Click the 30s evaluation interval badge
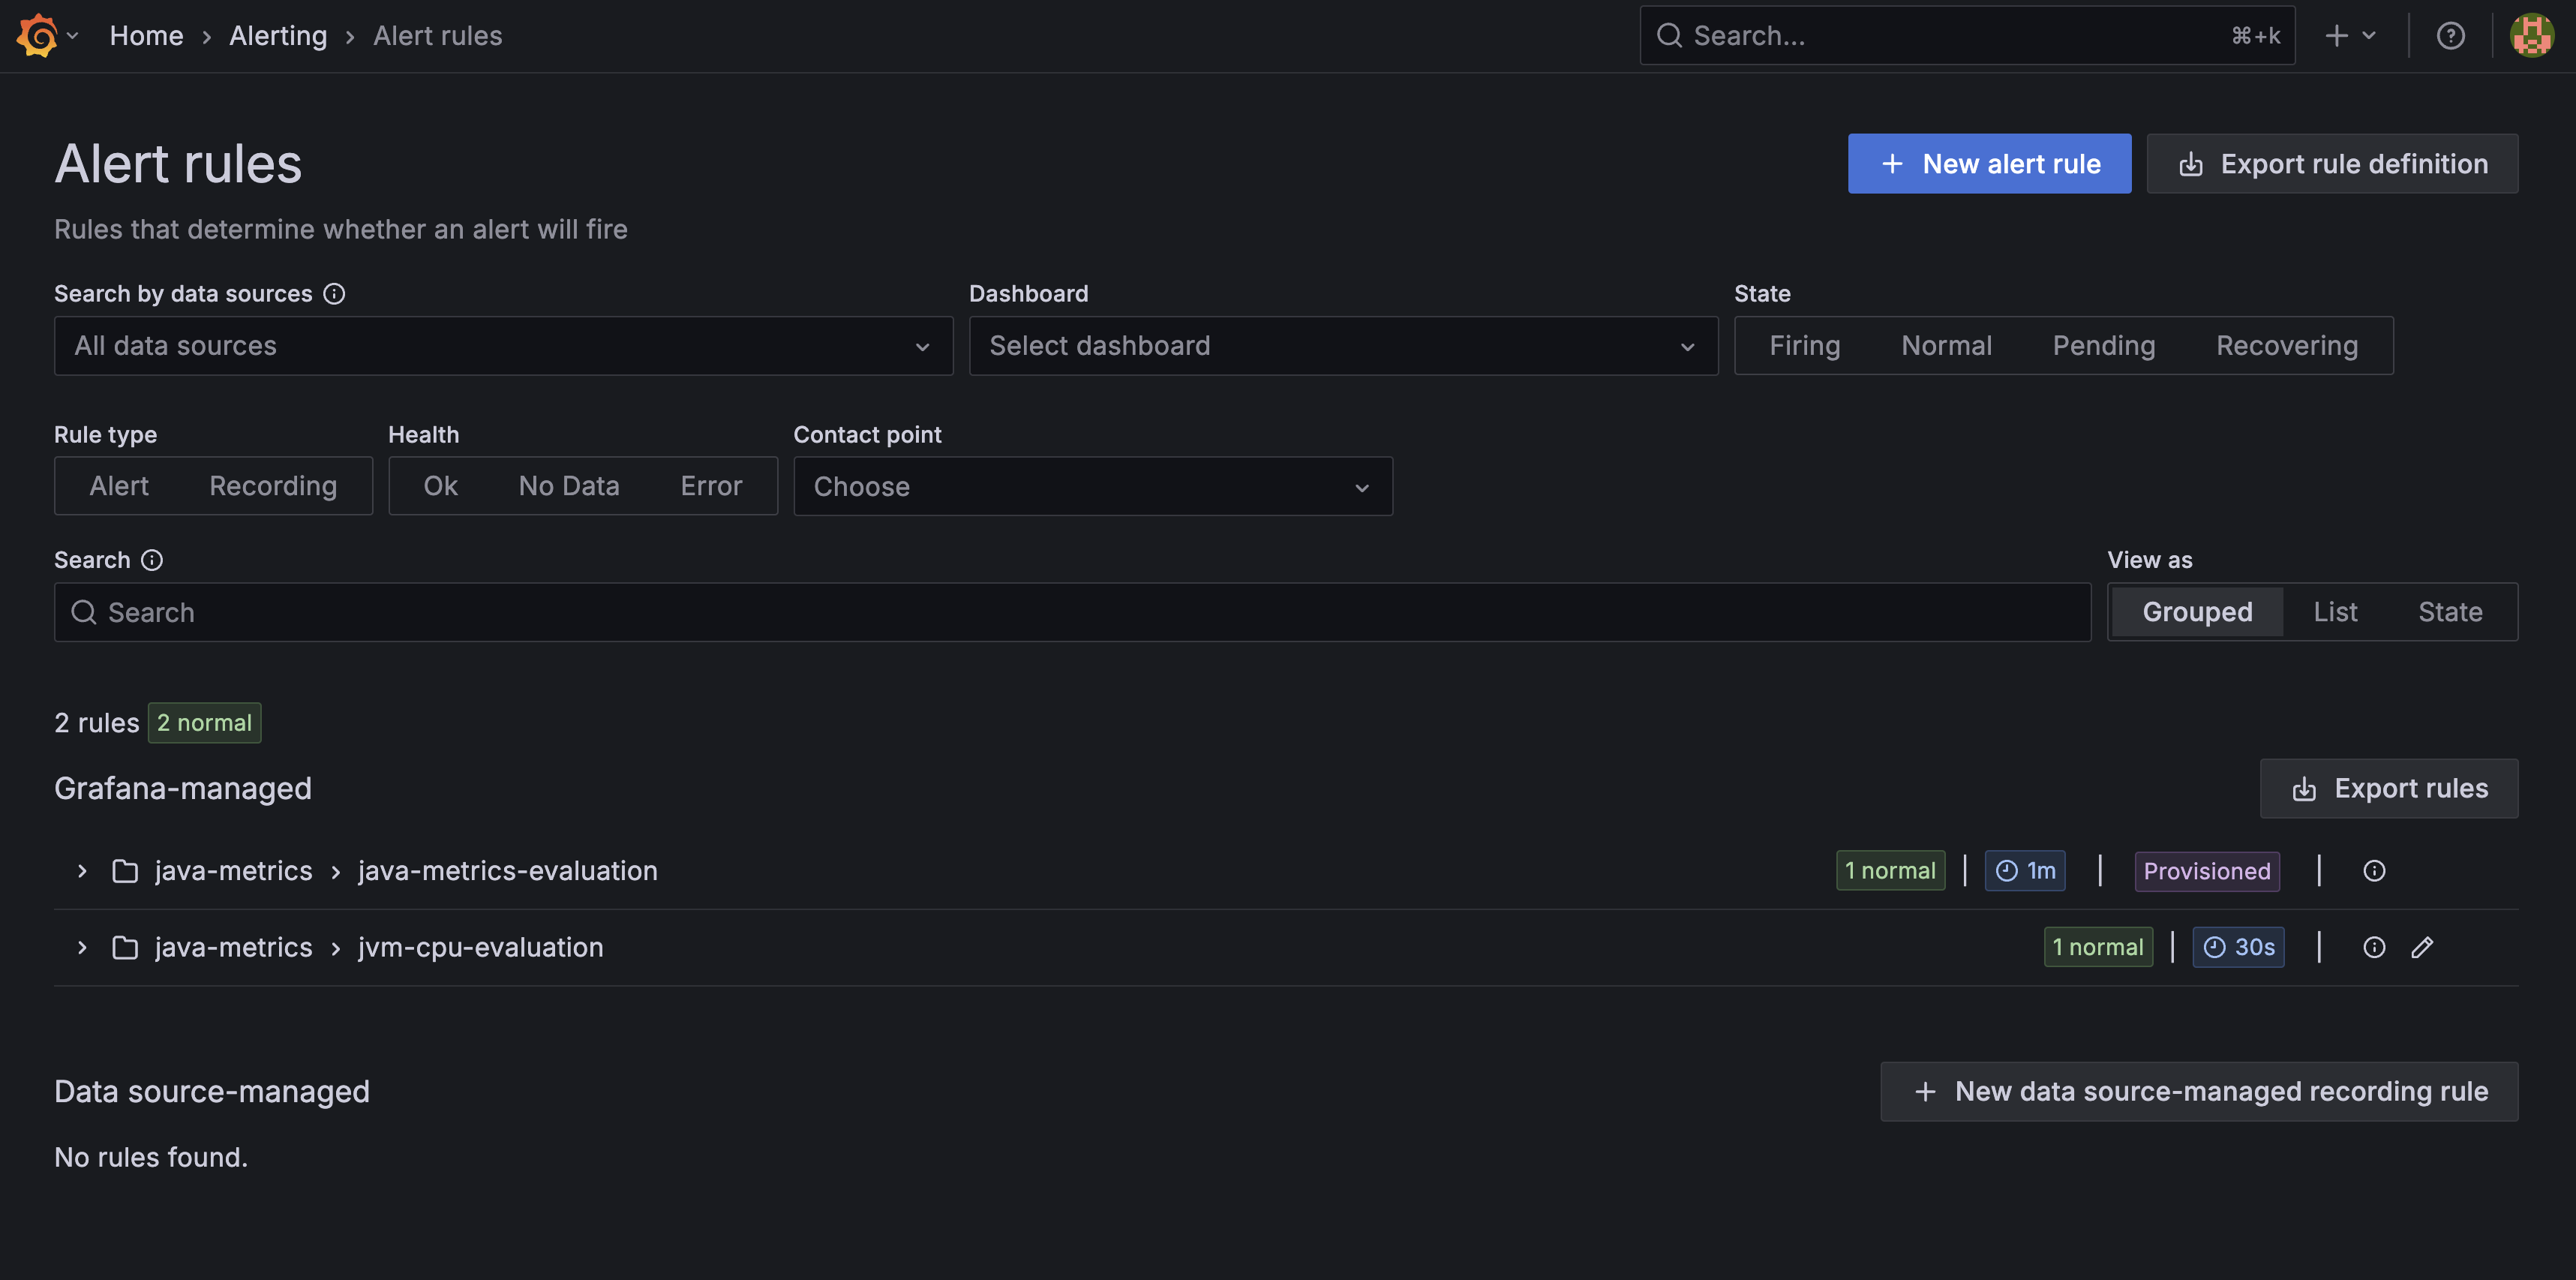Image resolution: width=2576 pixels, height=1280 pixels. coord(2238,947)
